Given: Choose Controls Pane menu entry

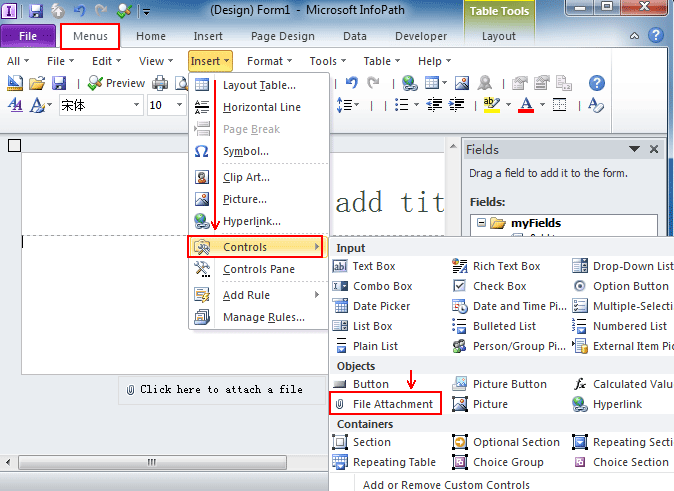Looking at the screenshot, I should pyautogui.click(x=259, y=269).
